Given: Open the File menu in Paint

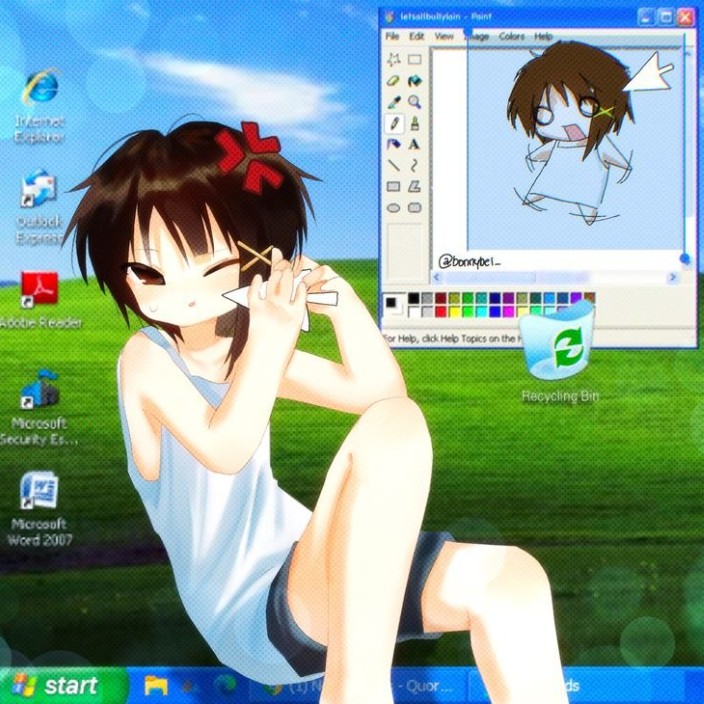Looking at the screenshot, I should [392, 36].
